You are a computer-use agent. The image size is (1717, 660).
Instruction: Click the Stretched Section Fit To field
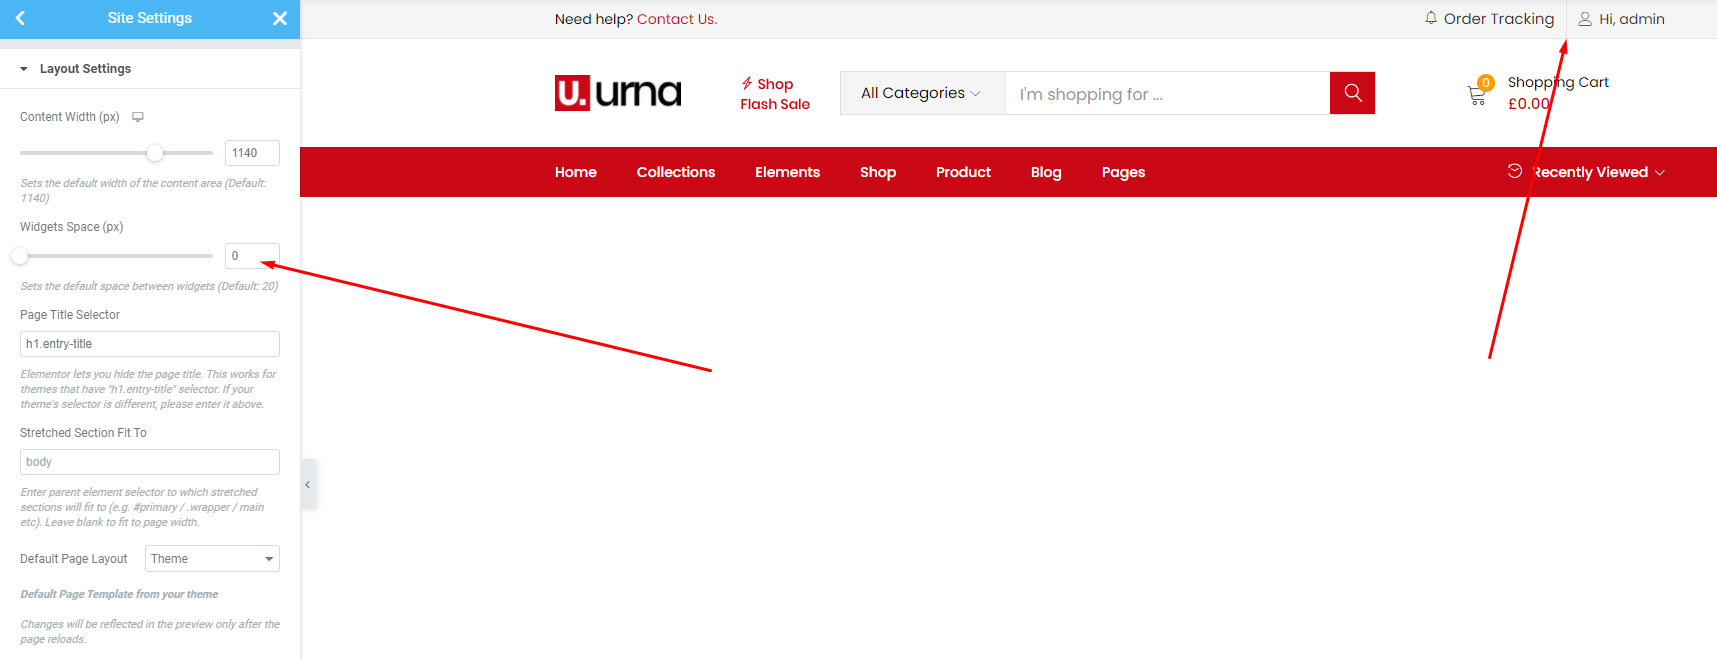click(x=150, y=462)
